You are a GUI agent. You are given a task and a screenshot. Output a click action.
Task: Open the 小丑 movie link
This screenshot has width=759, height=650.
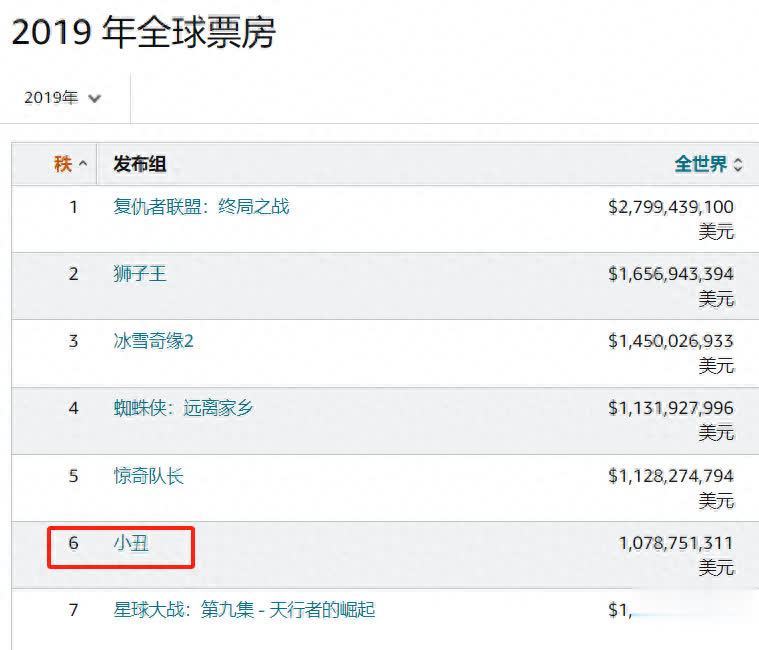point(131,543)
